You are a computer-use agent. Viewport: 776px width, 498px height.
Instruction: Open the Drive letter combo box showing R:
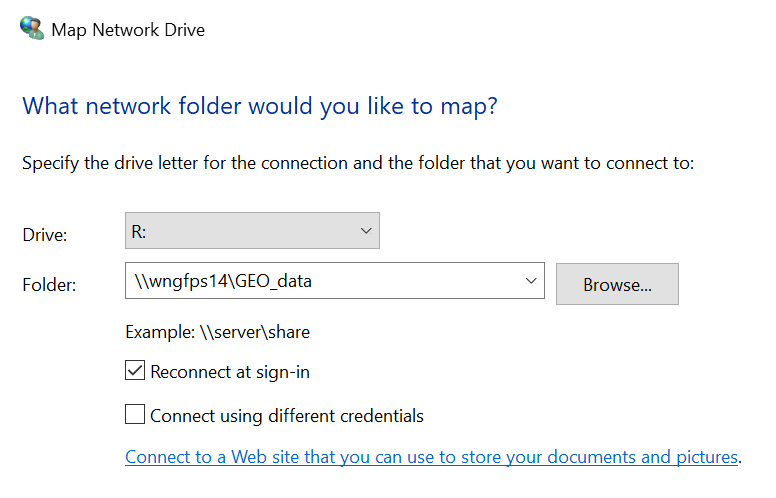[x=240, y=232]
